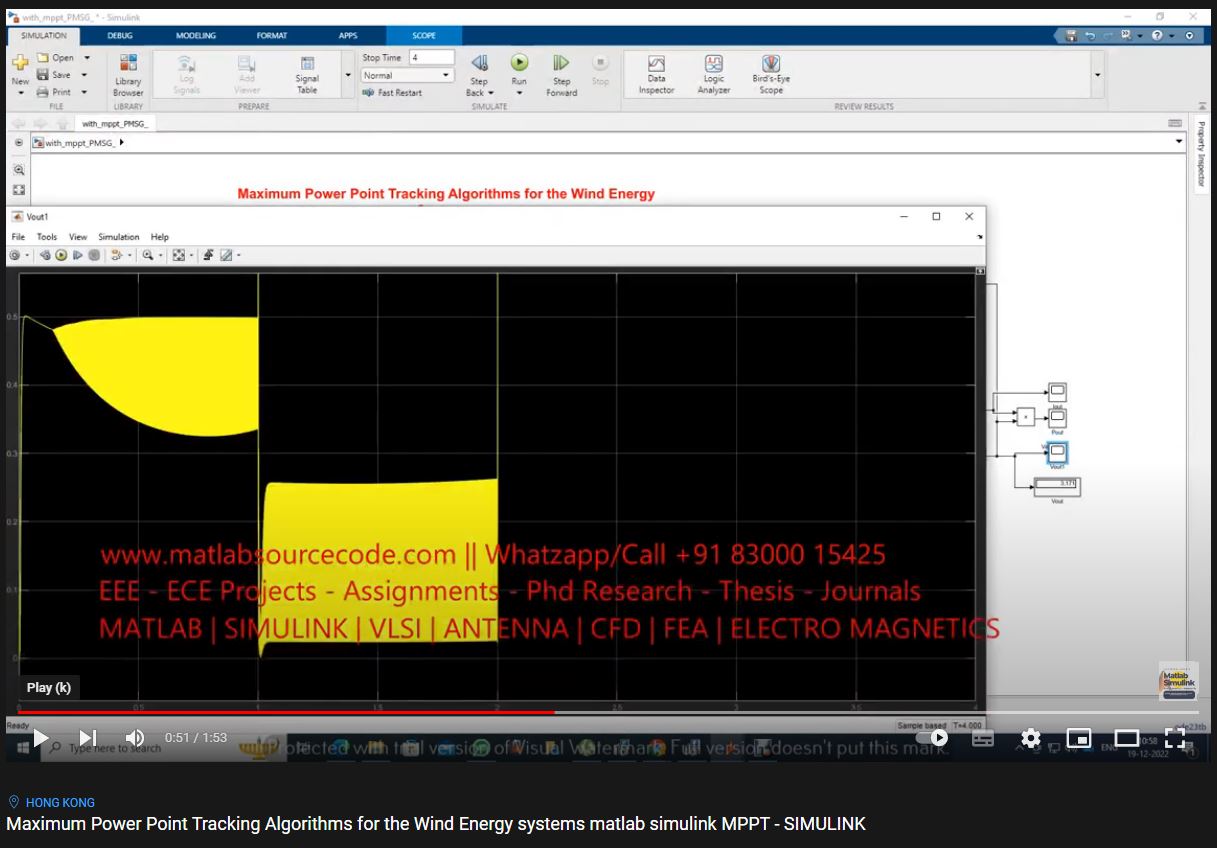
Task: Open the Bird's-Eye Scope
Action: (770, 75)
